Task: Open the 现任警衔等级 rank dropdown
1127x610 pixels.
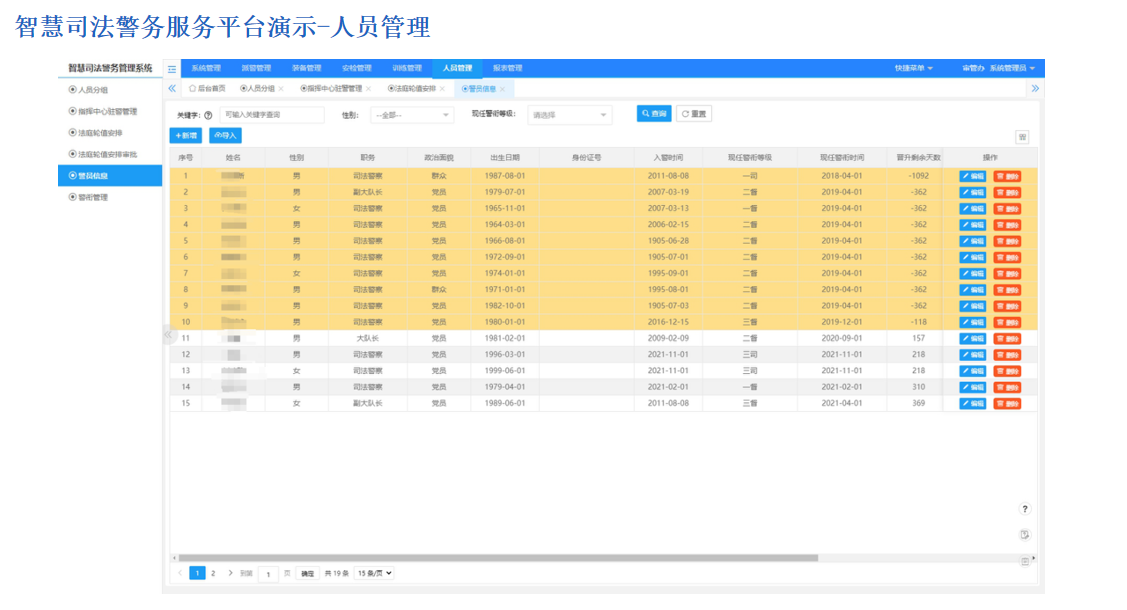Action: point(569,114)
